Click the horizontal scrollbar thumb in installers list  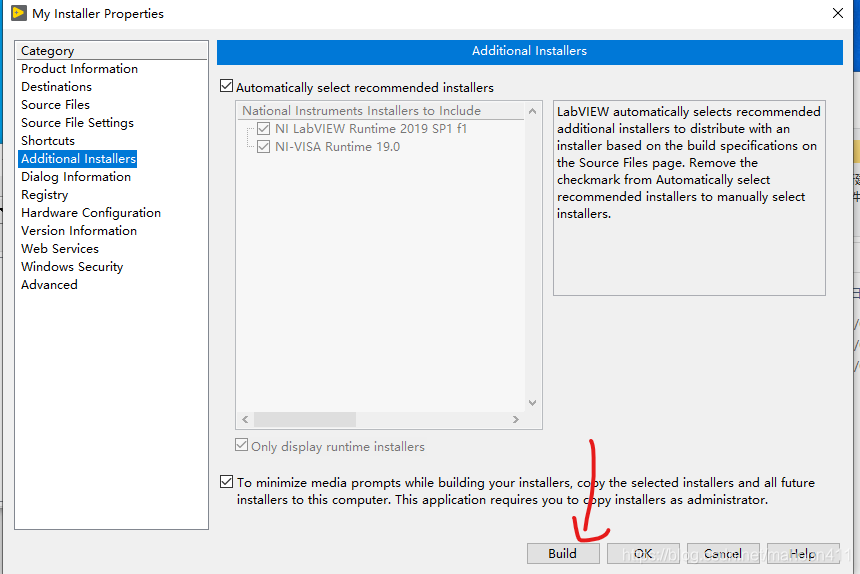point(305,420)
